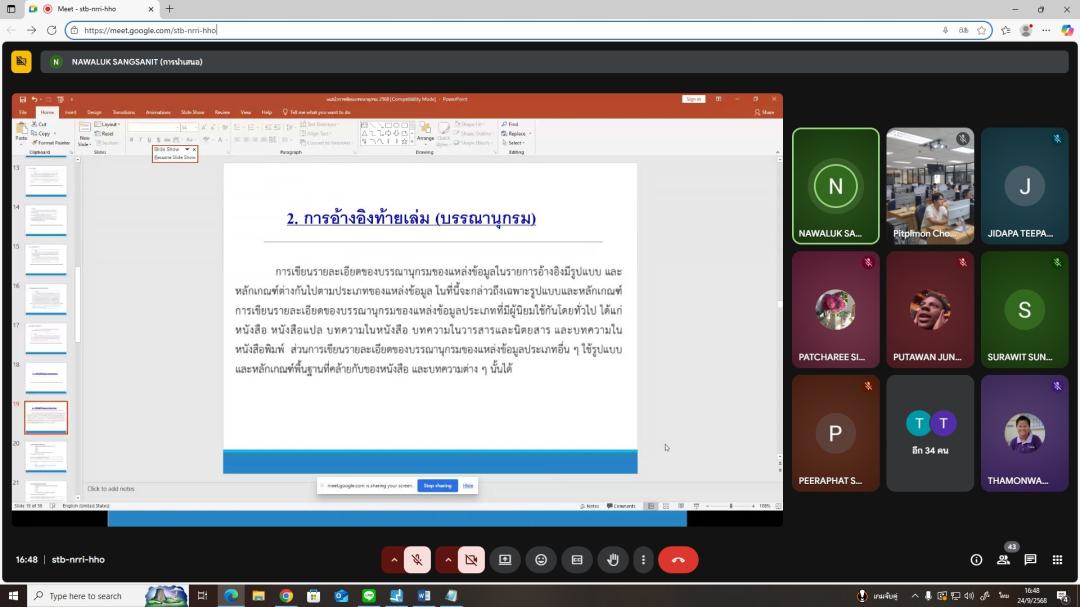Turn on the camera in Meet
1080x607 pixels.
click(x=471, y=560)
